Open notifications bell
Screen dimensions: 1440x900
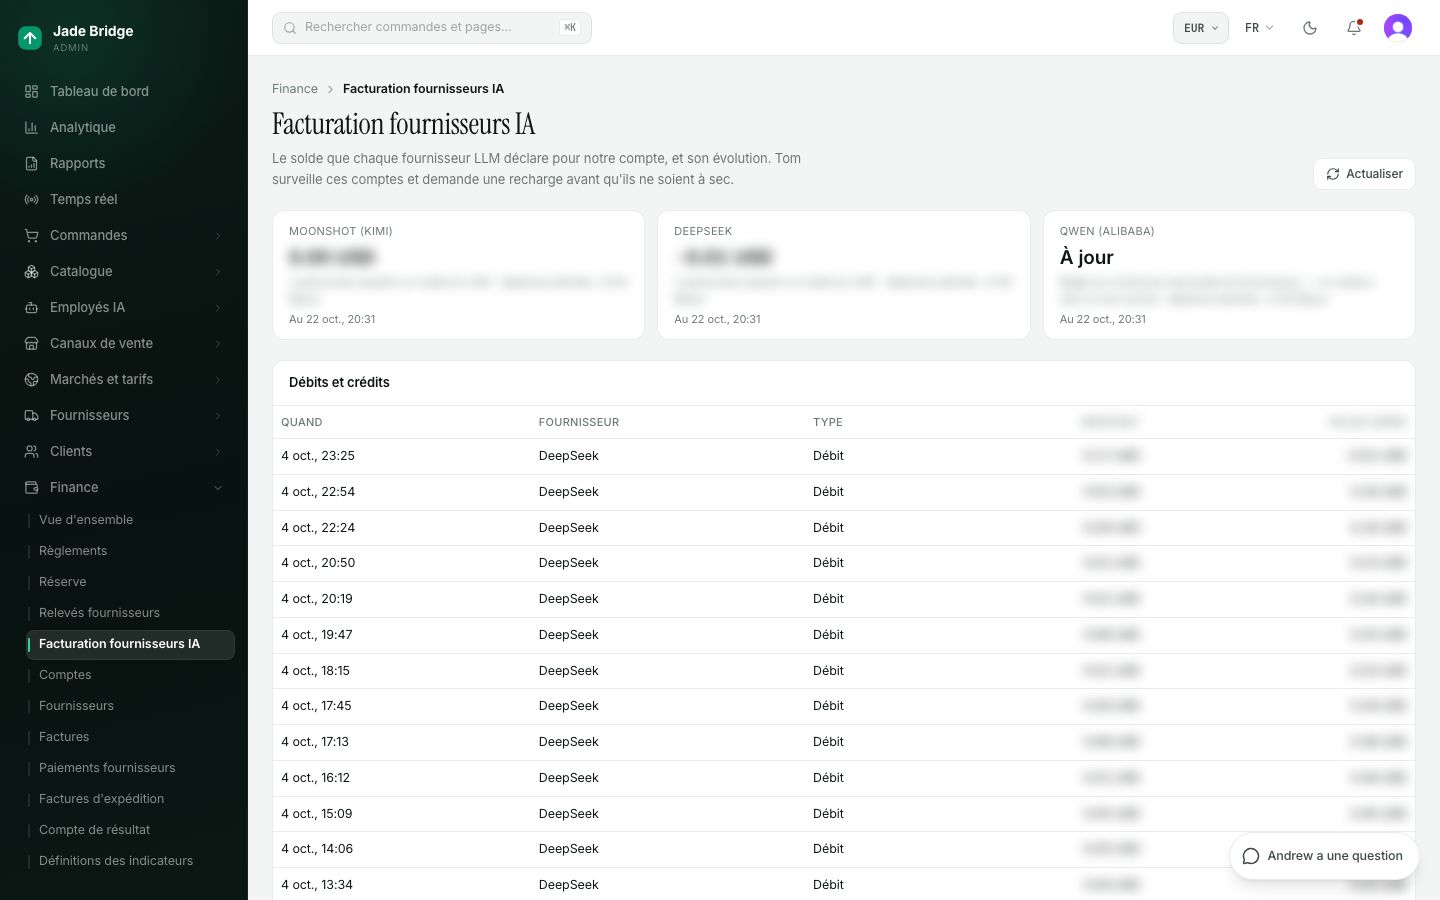[1354, 28]
